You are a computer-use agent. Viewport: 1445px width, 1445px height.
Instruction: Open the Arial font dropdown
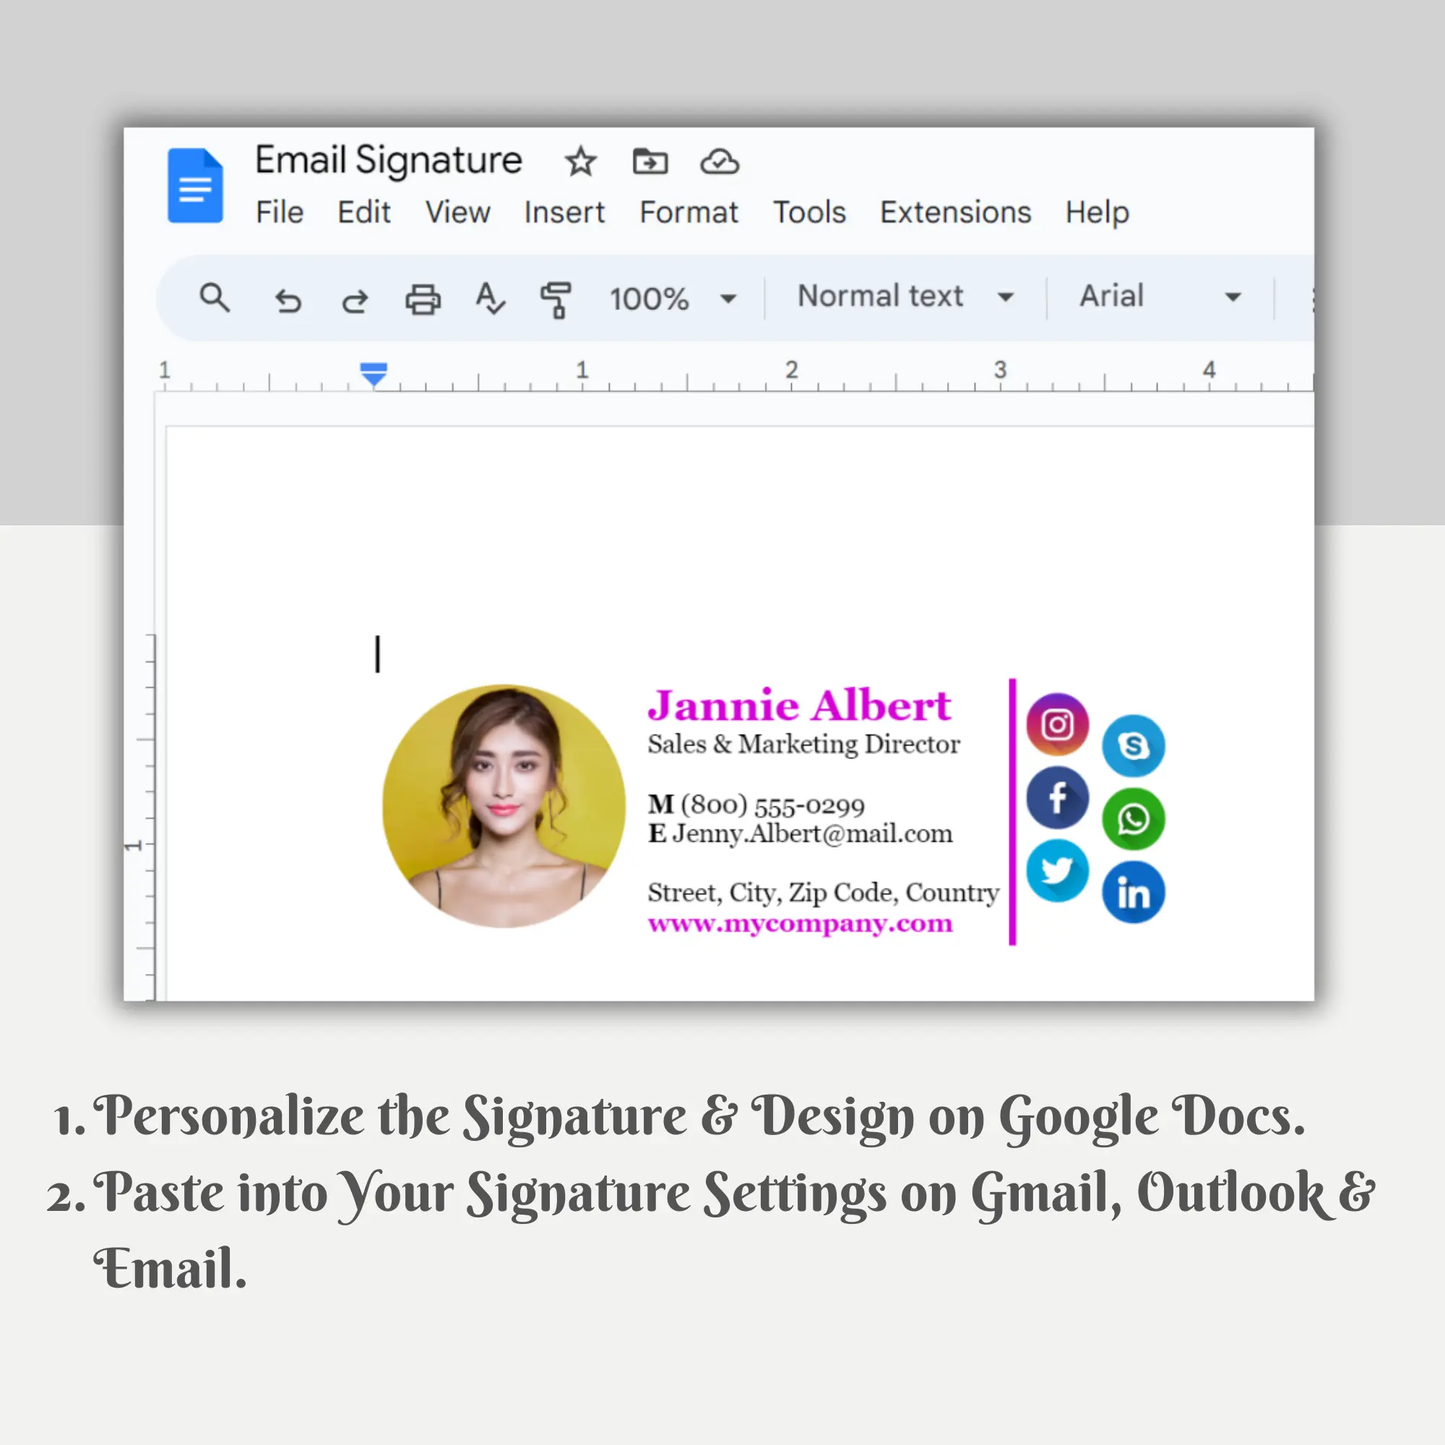pyautogui.click(x=1159, y=297)
